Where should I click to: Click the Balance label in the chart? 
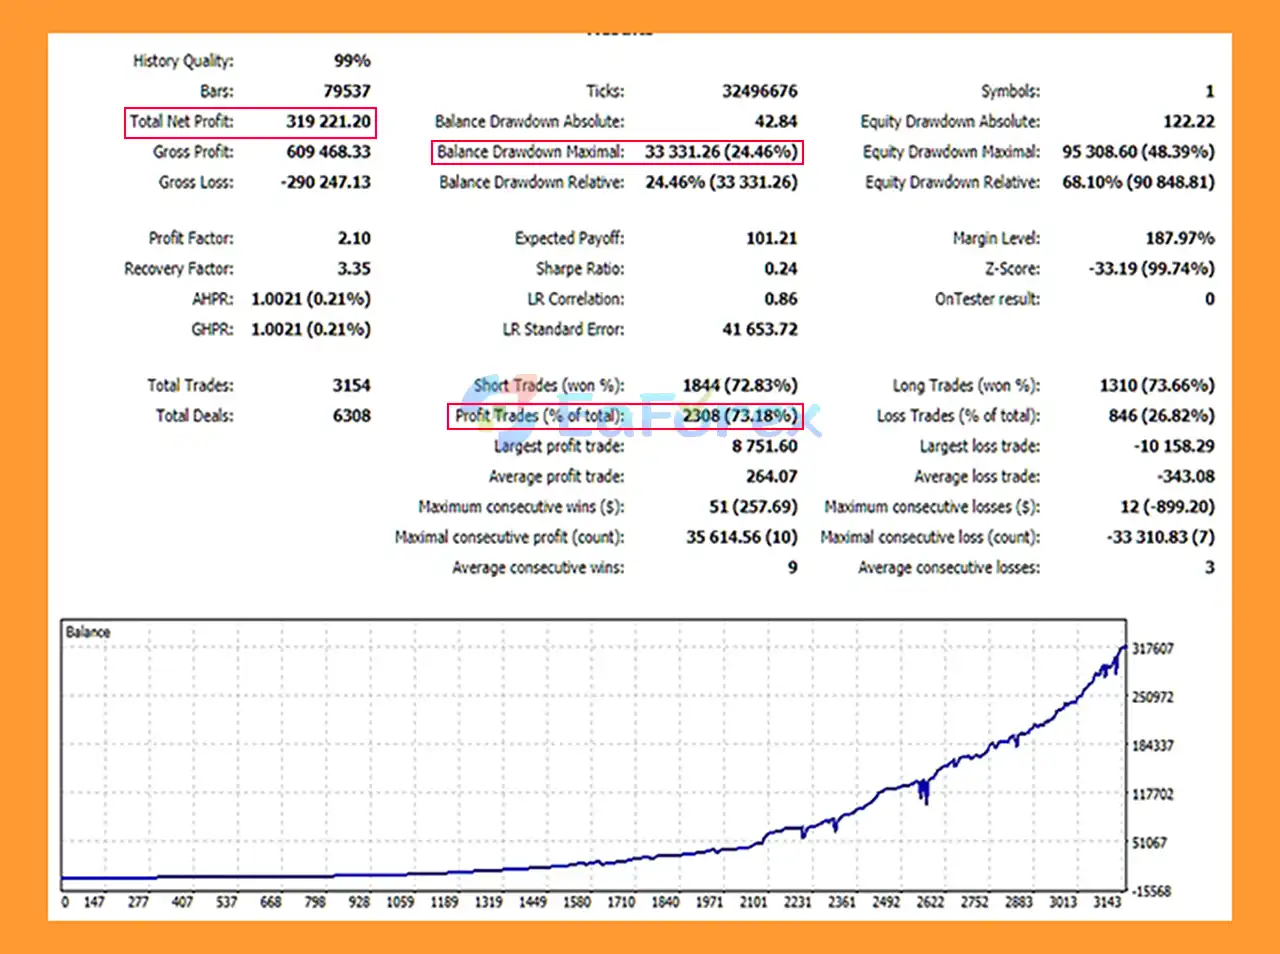click(x=88, y=632)
